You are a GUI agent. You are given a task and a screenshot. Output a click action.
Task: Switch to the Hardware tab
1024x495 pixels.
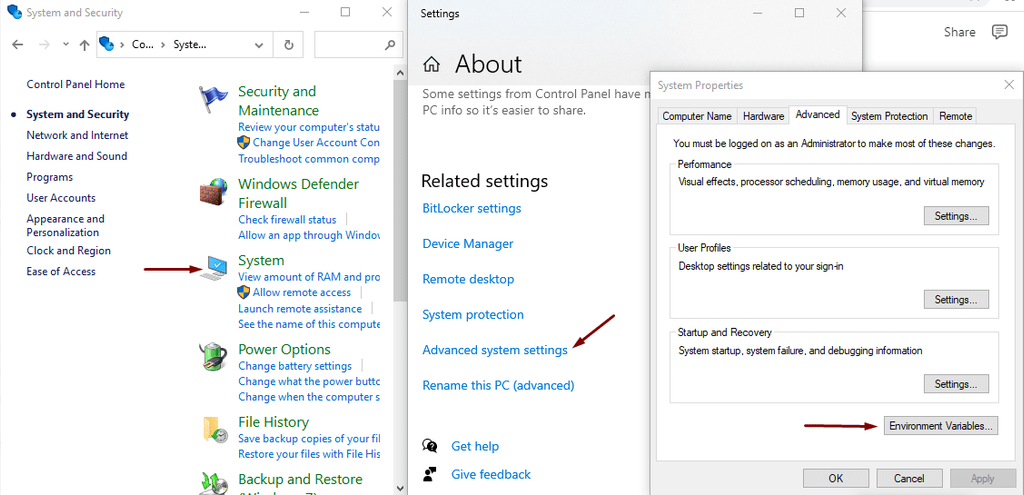[763, 116]
